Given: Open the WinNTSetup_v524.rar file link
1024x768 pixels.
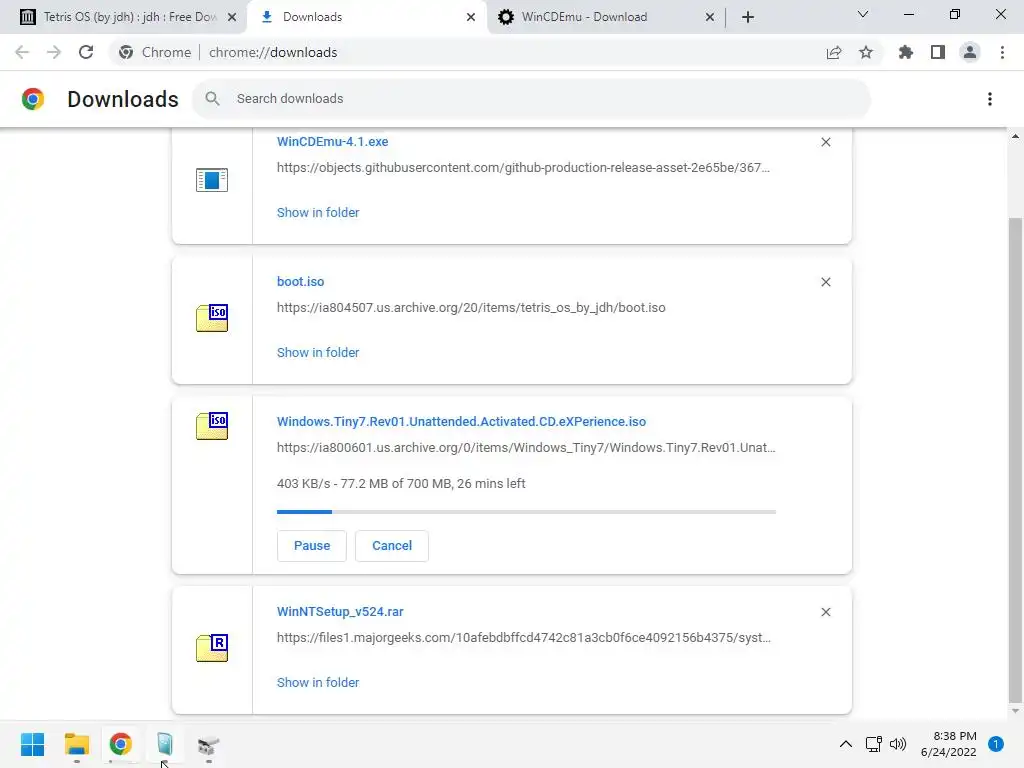Looking at the screenshot, I should (340, 612).
